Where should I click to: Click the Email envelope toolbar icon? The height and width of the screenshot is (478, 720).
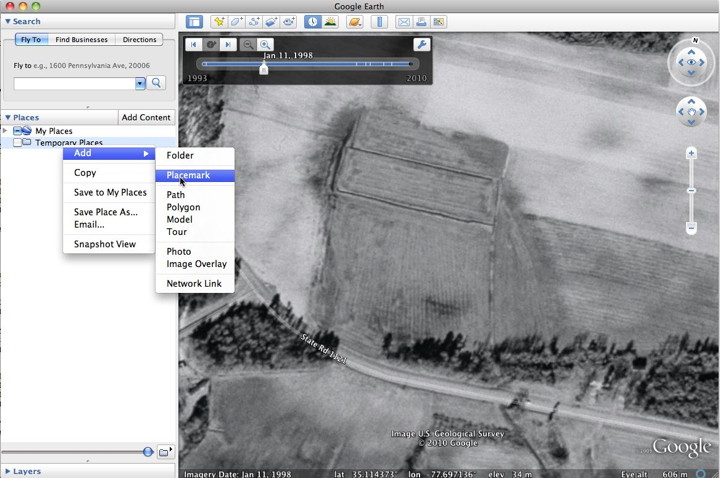point(403,21)
